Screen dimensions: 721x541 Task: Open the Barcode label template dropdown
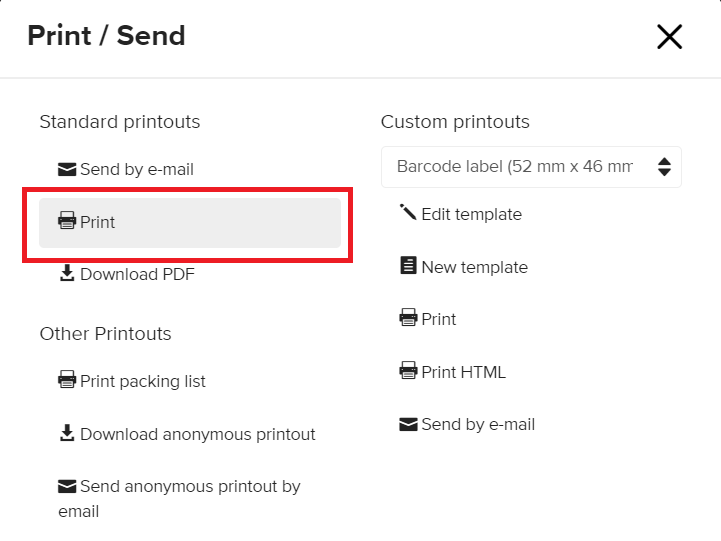tap(531, 167)
